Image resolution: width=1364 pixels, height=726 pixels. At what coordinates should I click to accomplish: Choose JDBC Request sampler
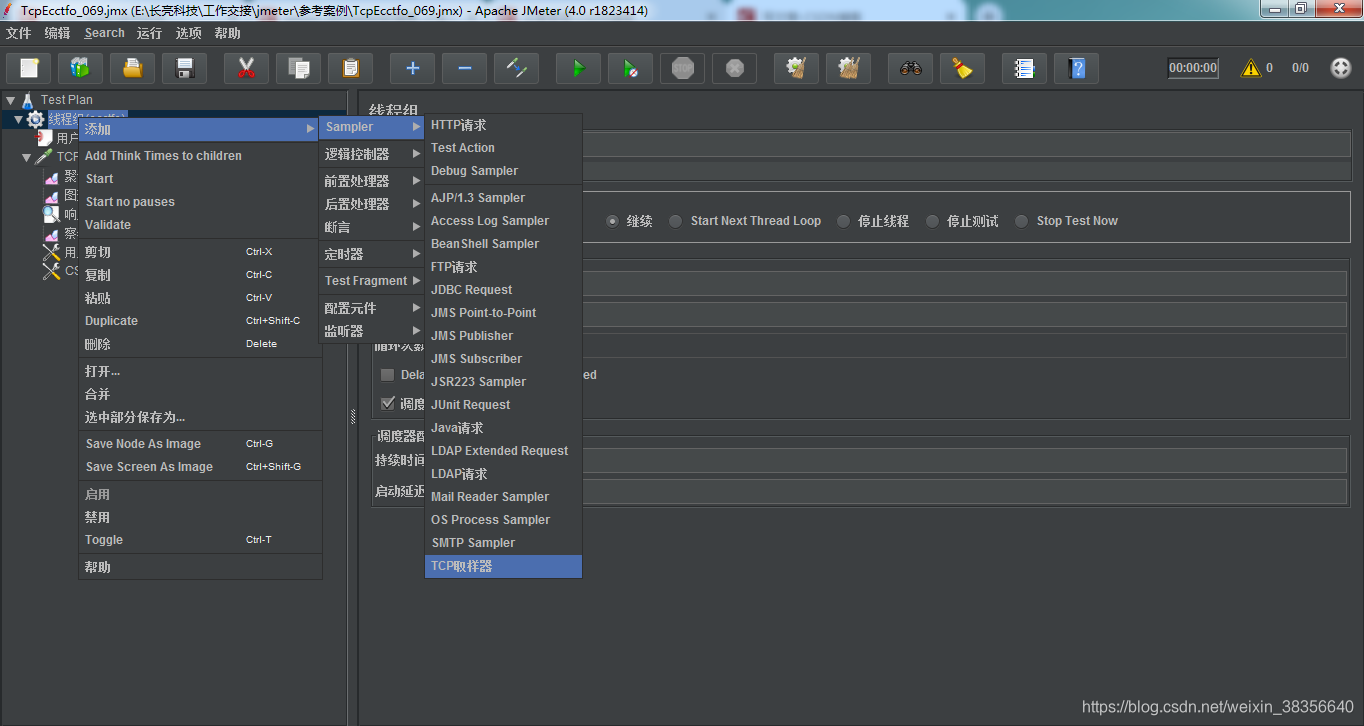pos(503,290)
